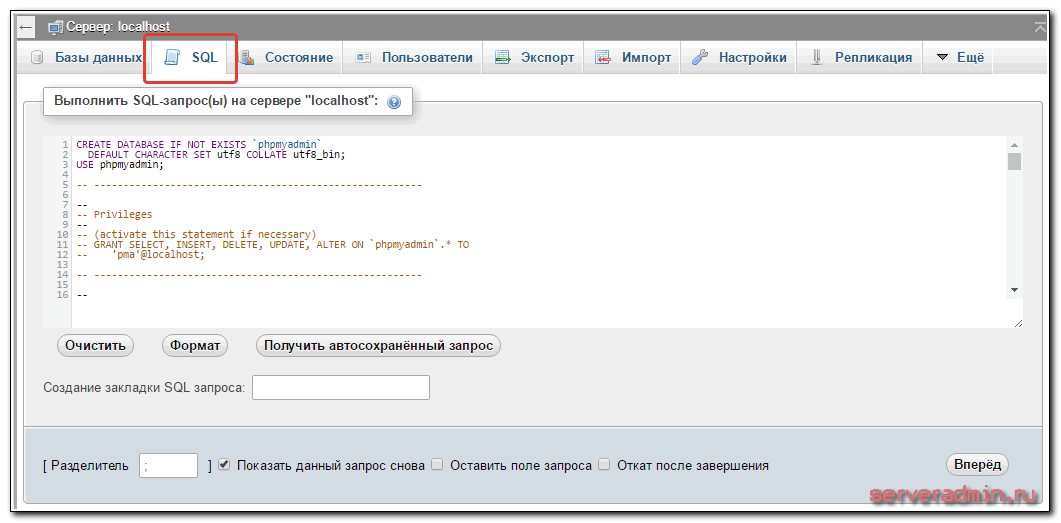Click the Разделитель delimiter input field

coord(168,465)
